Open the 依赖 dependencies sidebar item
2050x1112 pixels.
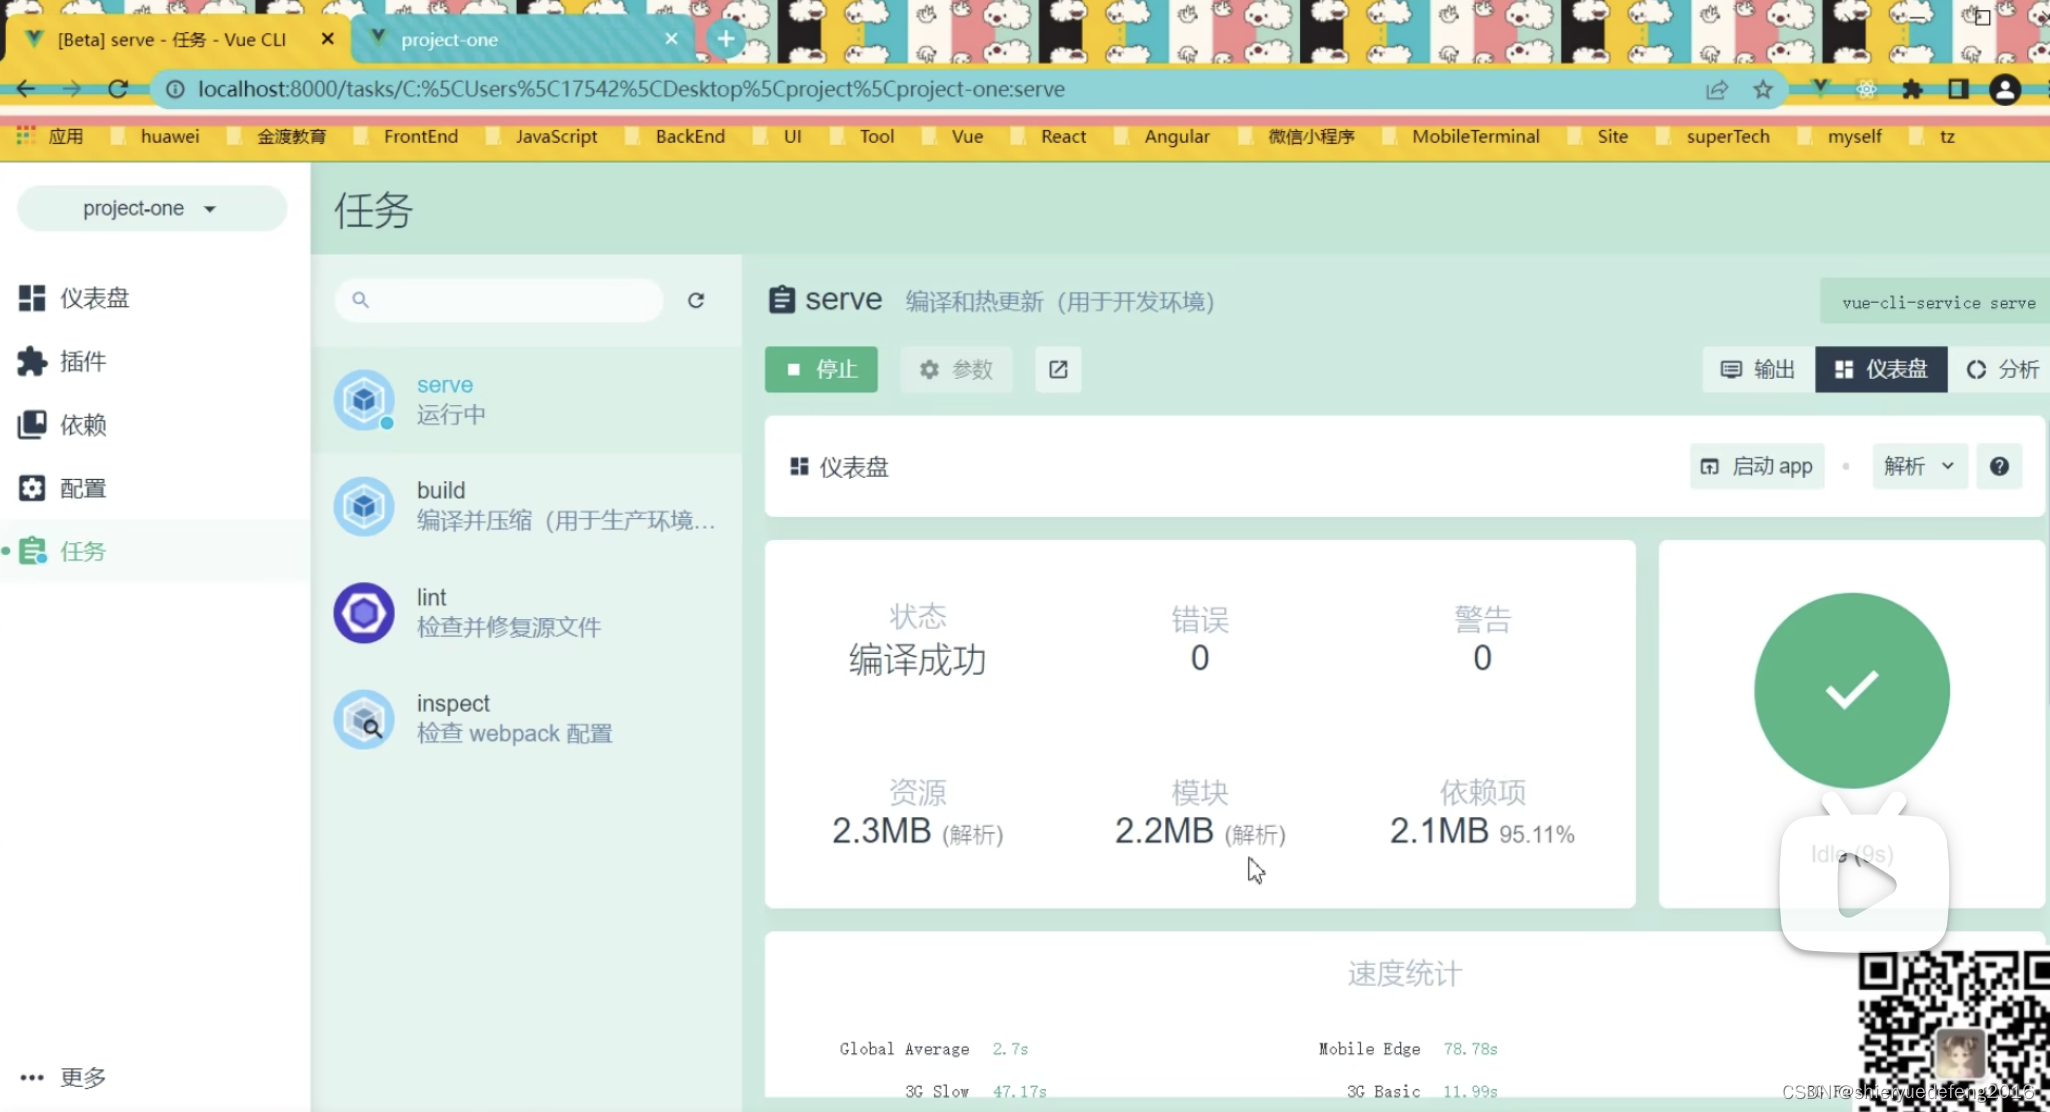click(82, 425)
